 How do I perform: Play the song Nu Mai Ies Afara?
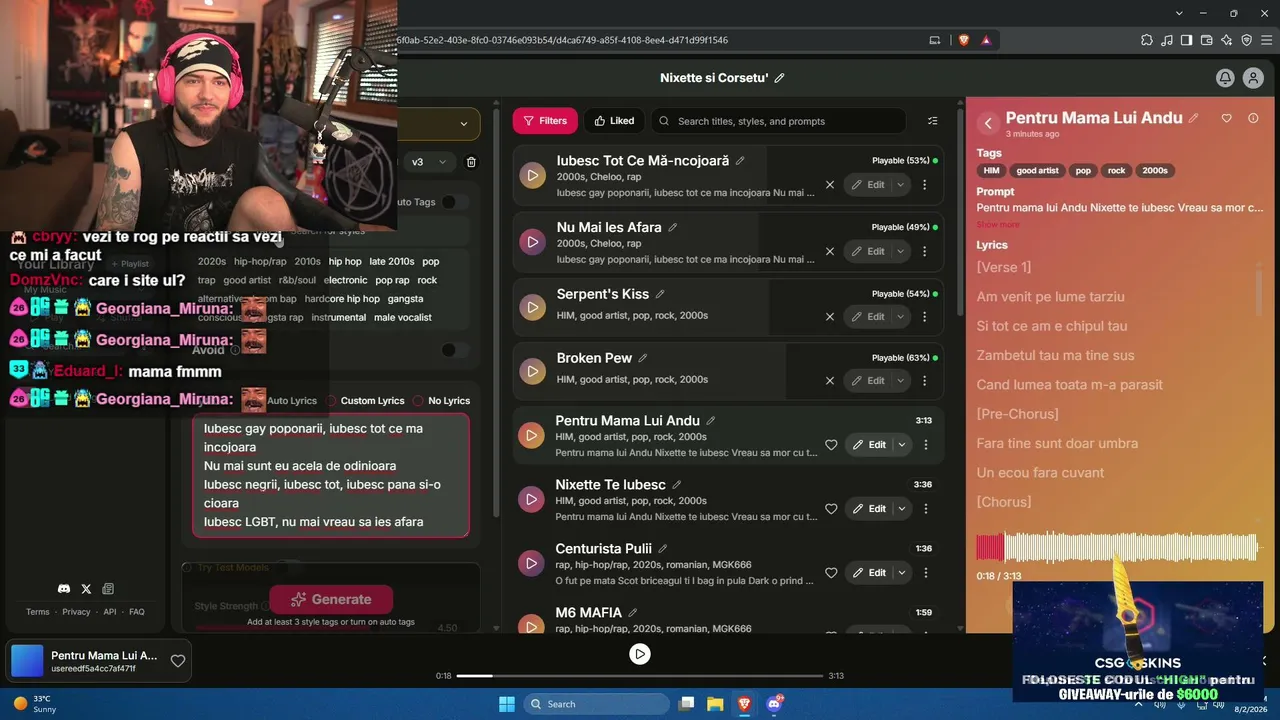point(532,242)
